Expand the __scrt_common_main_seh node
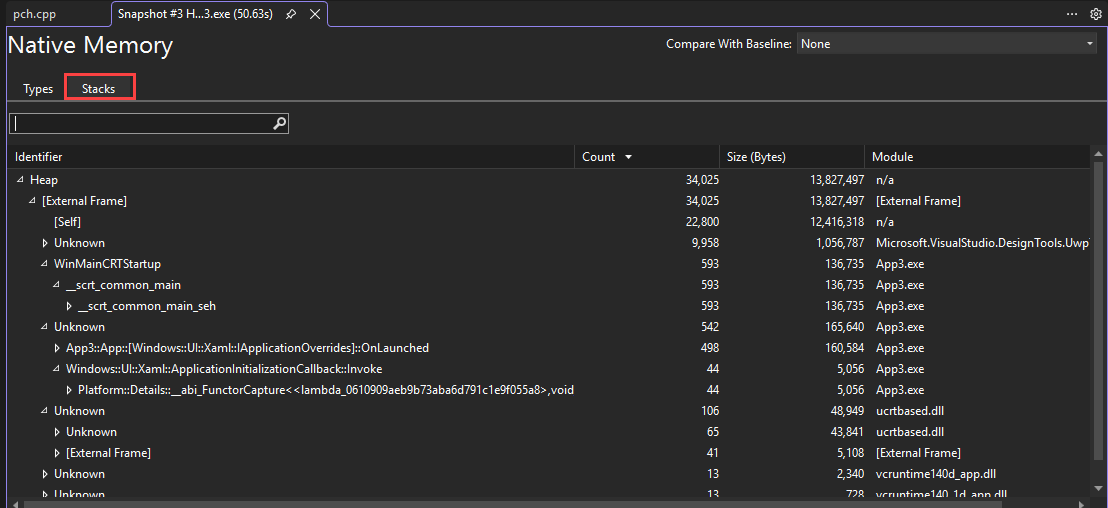 (69, 306)
